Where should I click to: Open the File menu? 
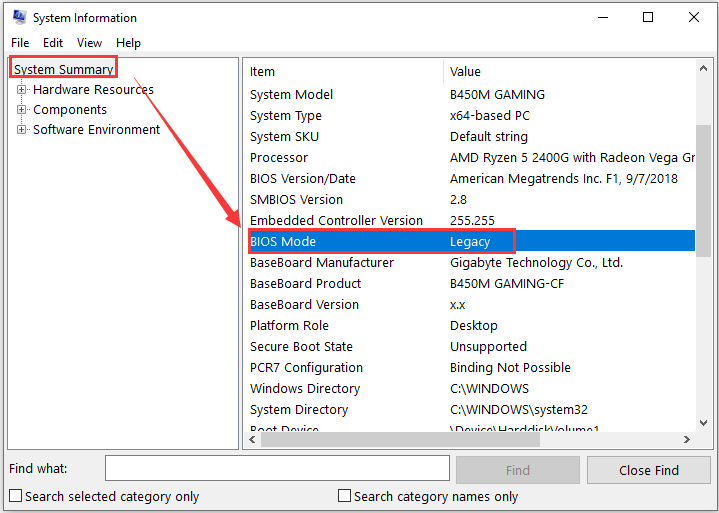tap(20, 43)
